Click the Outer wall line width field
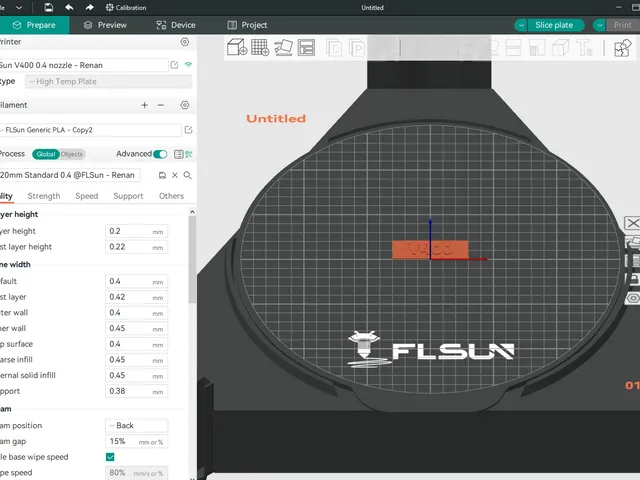This screenshot has height=480, width=640. pos(136,313)
